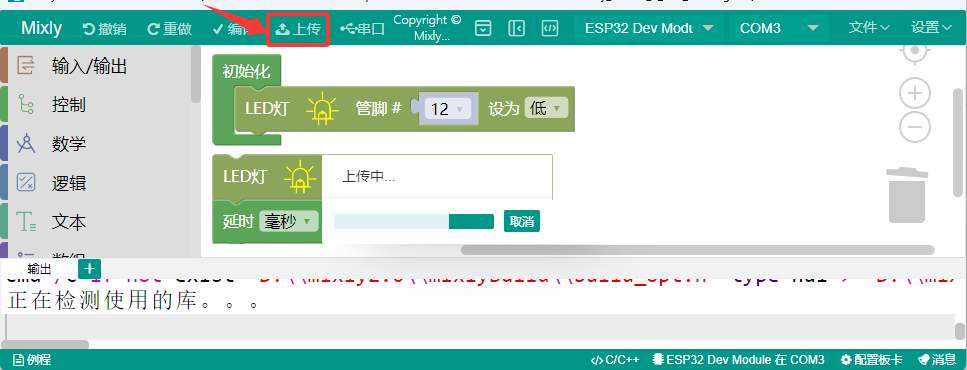The height and width of the screenshot is (370, 967).
Task: Open the 设置 menu
Action: click(x=932, y=28)
